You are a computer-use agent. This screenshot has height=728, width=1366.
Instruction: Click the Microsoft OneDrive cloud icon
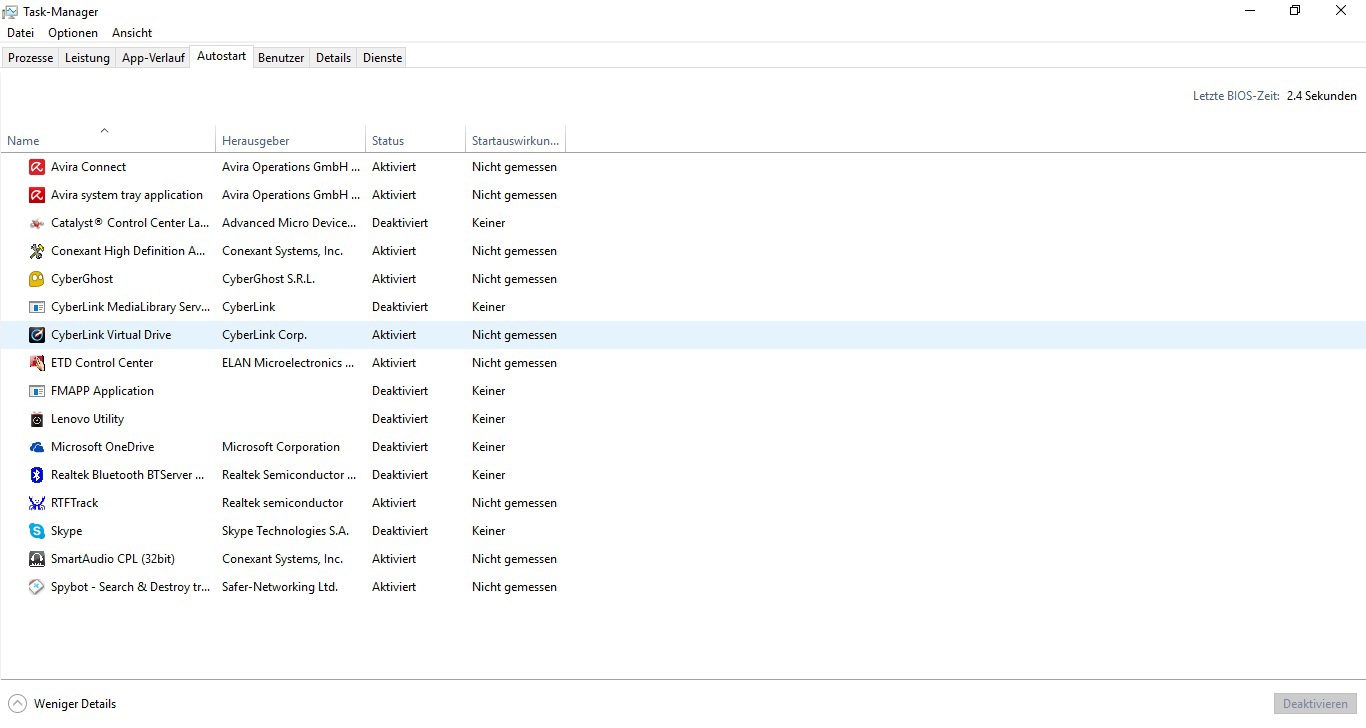[x=37, y=447]
